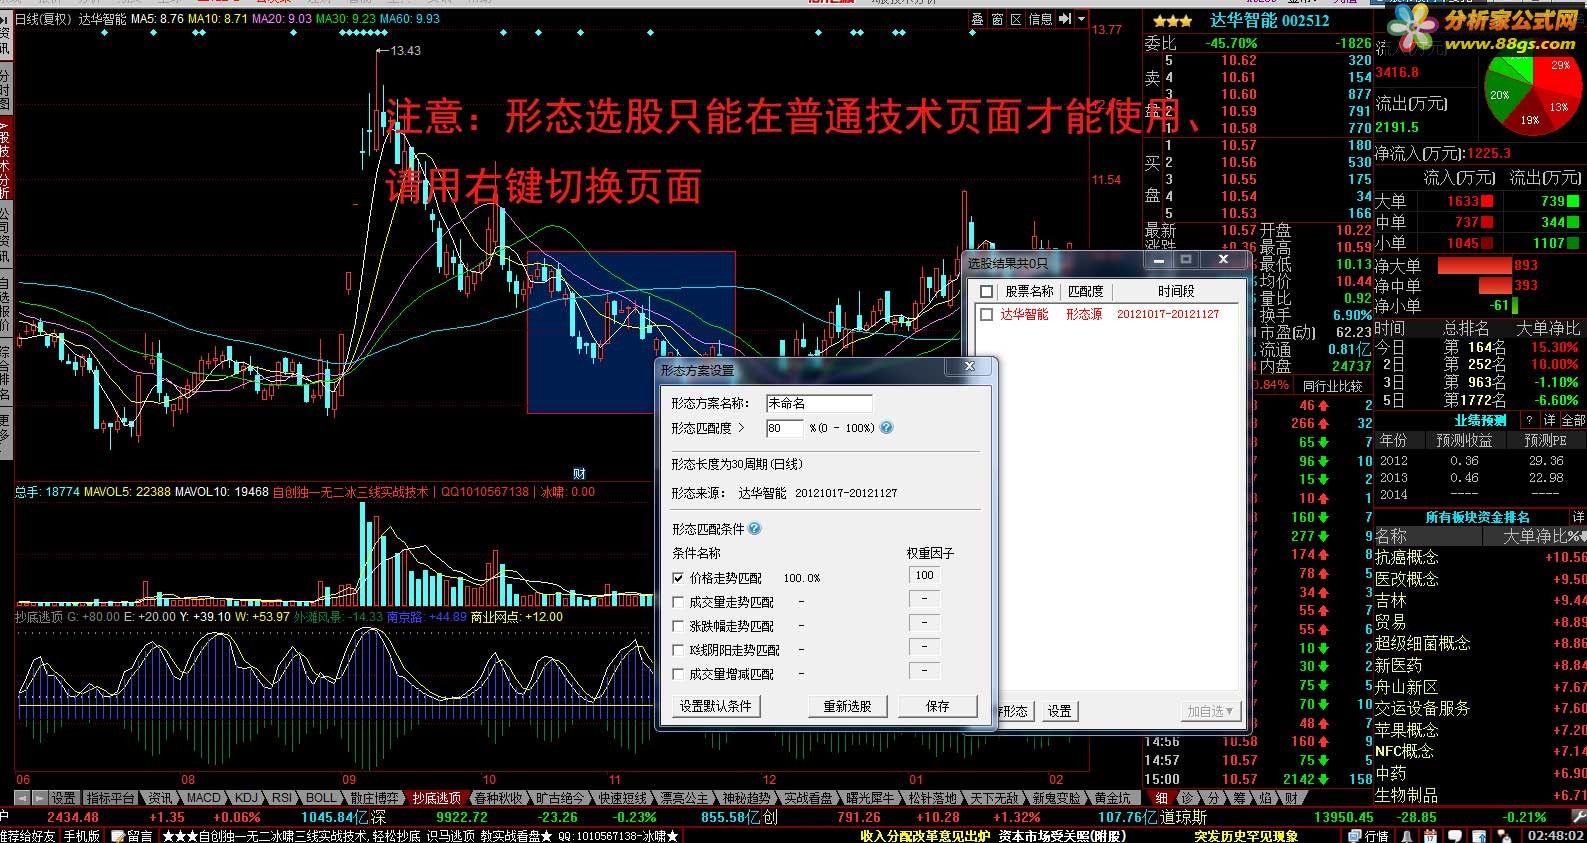Click the 抗癌概念 sector row

(x=1480, y=557)
